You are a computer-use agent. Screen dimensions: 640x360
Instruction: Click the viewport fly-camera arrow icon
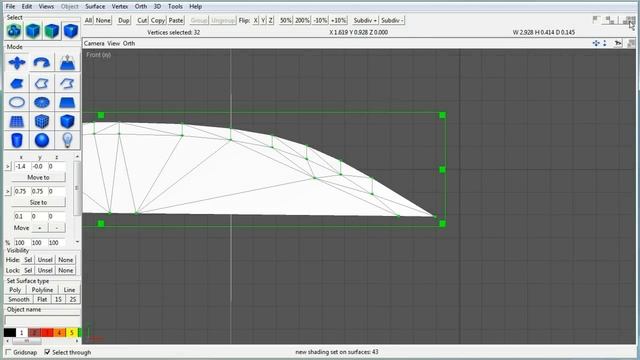click(618, 43)
